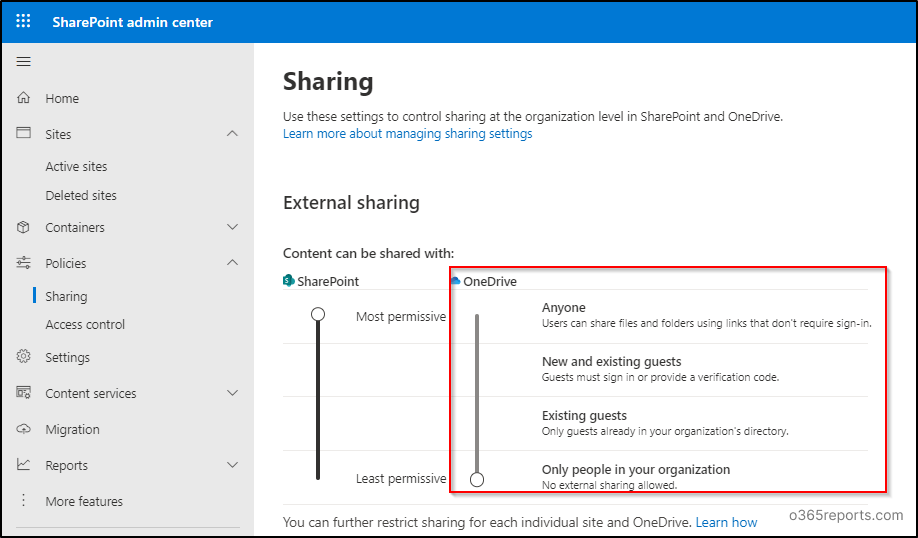Click the Policies sliders icon
The width and height of the screenshot is (918, 538).
(x=23, y=263)
